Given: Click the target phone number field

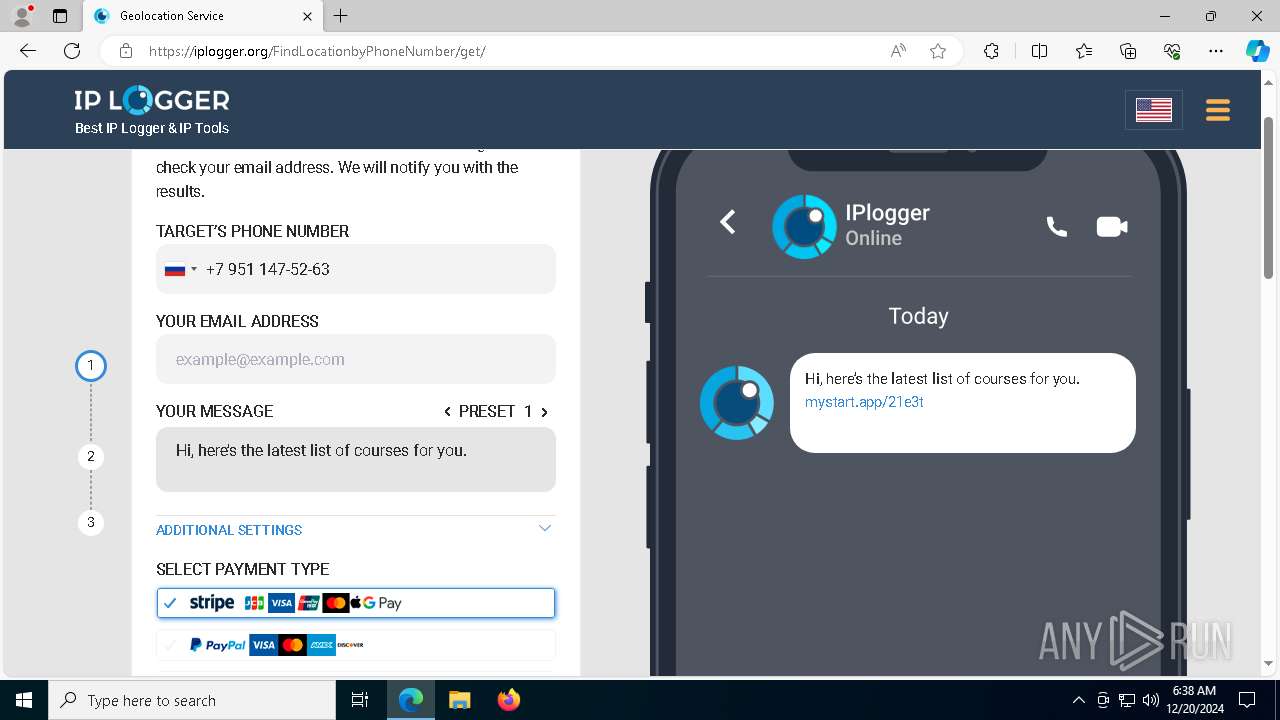Looking at the screenshot, I should point(356,269).
